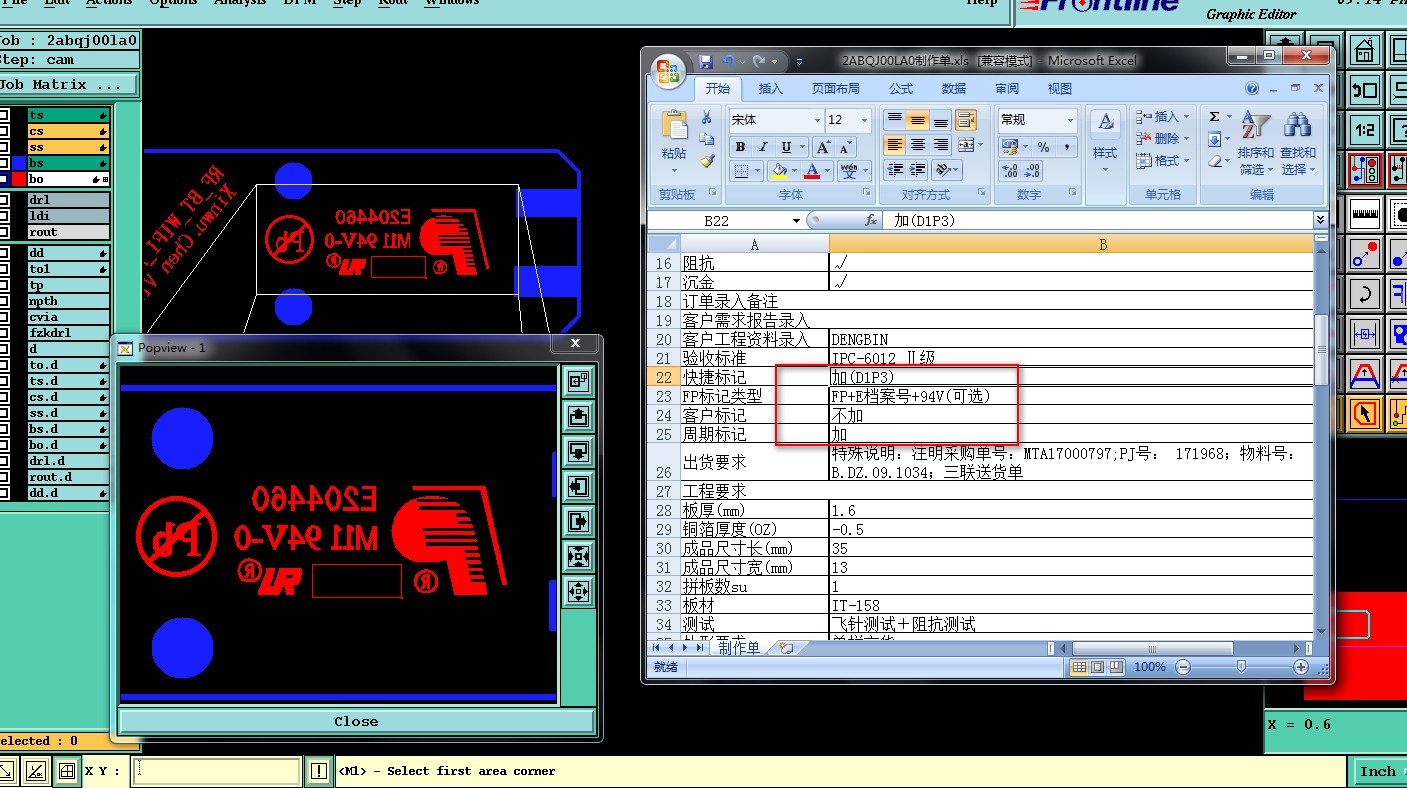
Task: Click the Excel help question mark icon
Action: pos(1251,89)
